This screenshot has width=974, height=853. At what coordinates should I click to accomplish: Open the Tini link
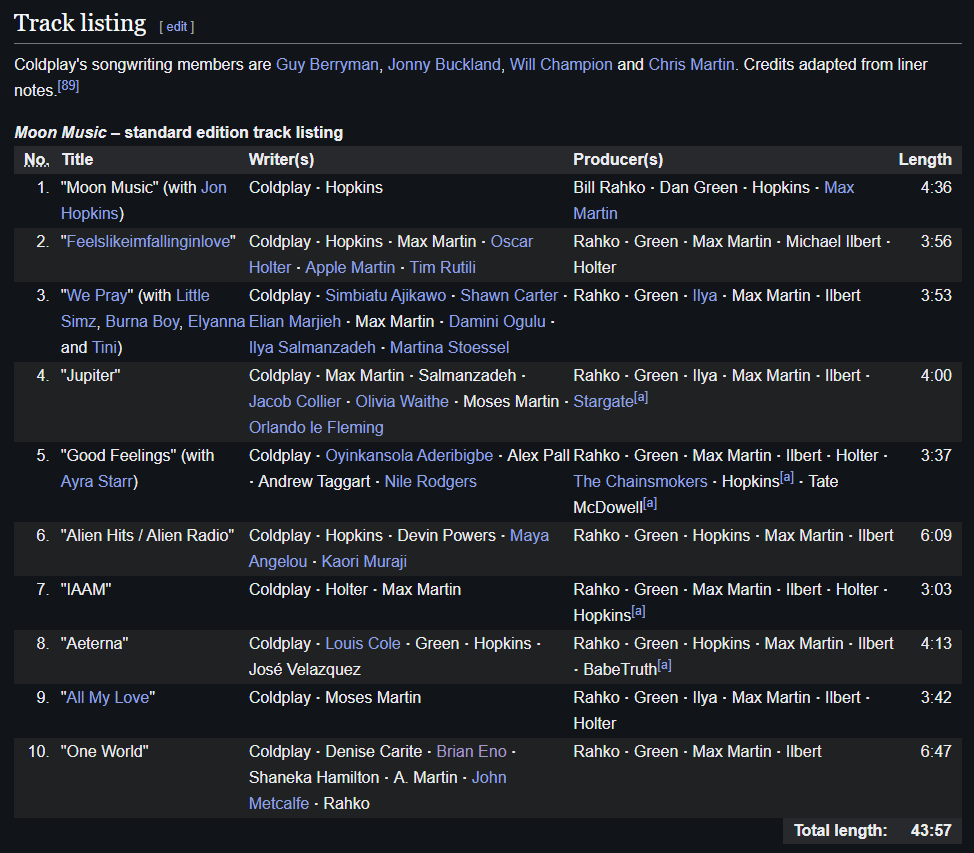[x=104, y=348]
